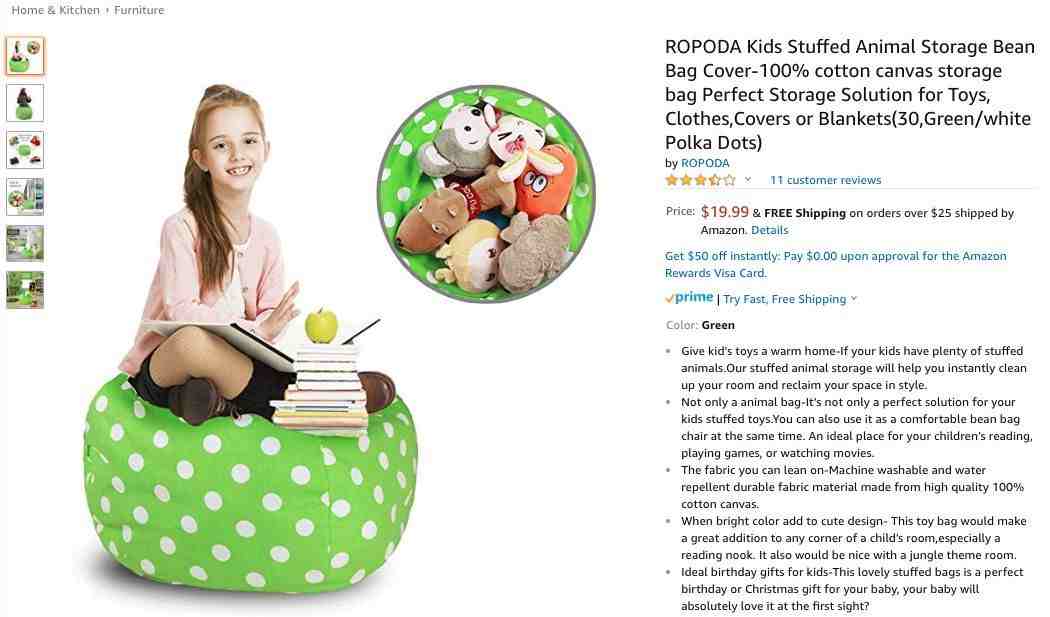Click Try Fast, Free Shipping link
This screenshot has width=1050, height=617.
point(784,299)
